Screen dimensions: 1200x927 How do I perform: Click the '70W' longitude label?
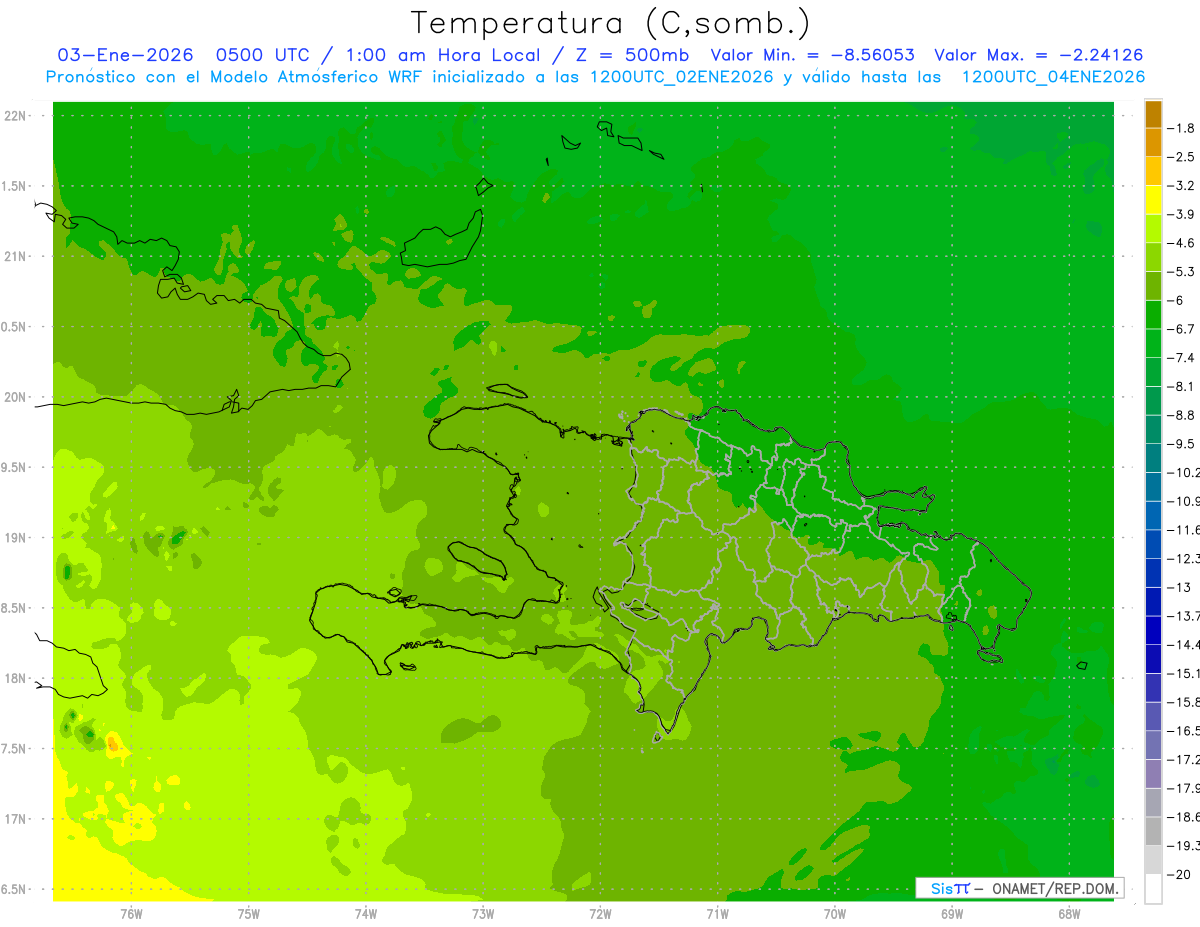click(x=835, y=912)
